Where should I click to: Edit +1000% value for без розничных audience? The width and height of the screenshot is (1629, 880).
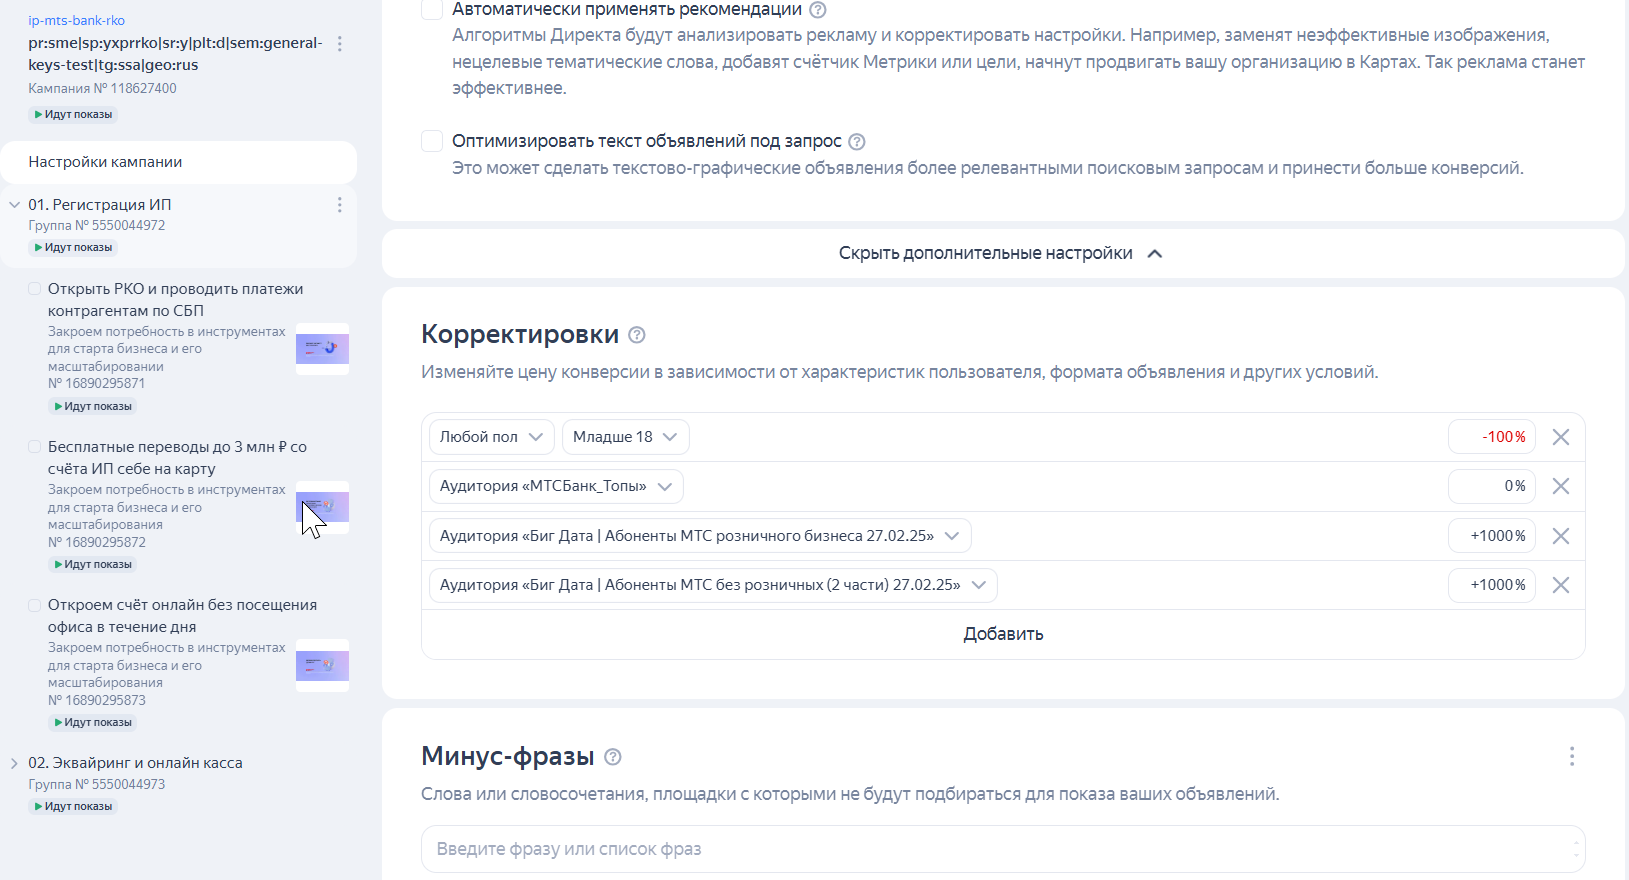coord(1492,585)
